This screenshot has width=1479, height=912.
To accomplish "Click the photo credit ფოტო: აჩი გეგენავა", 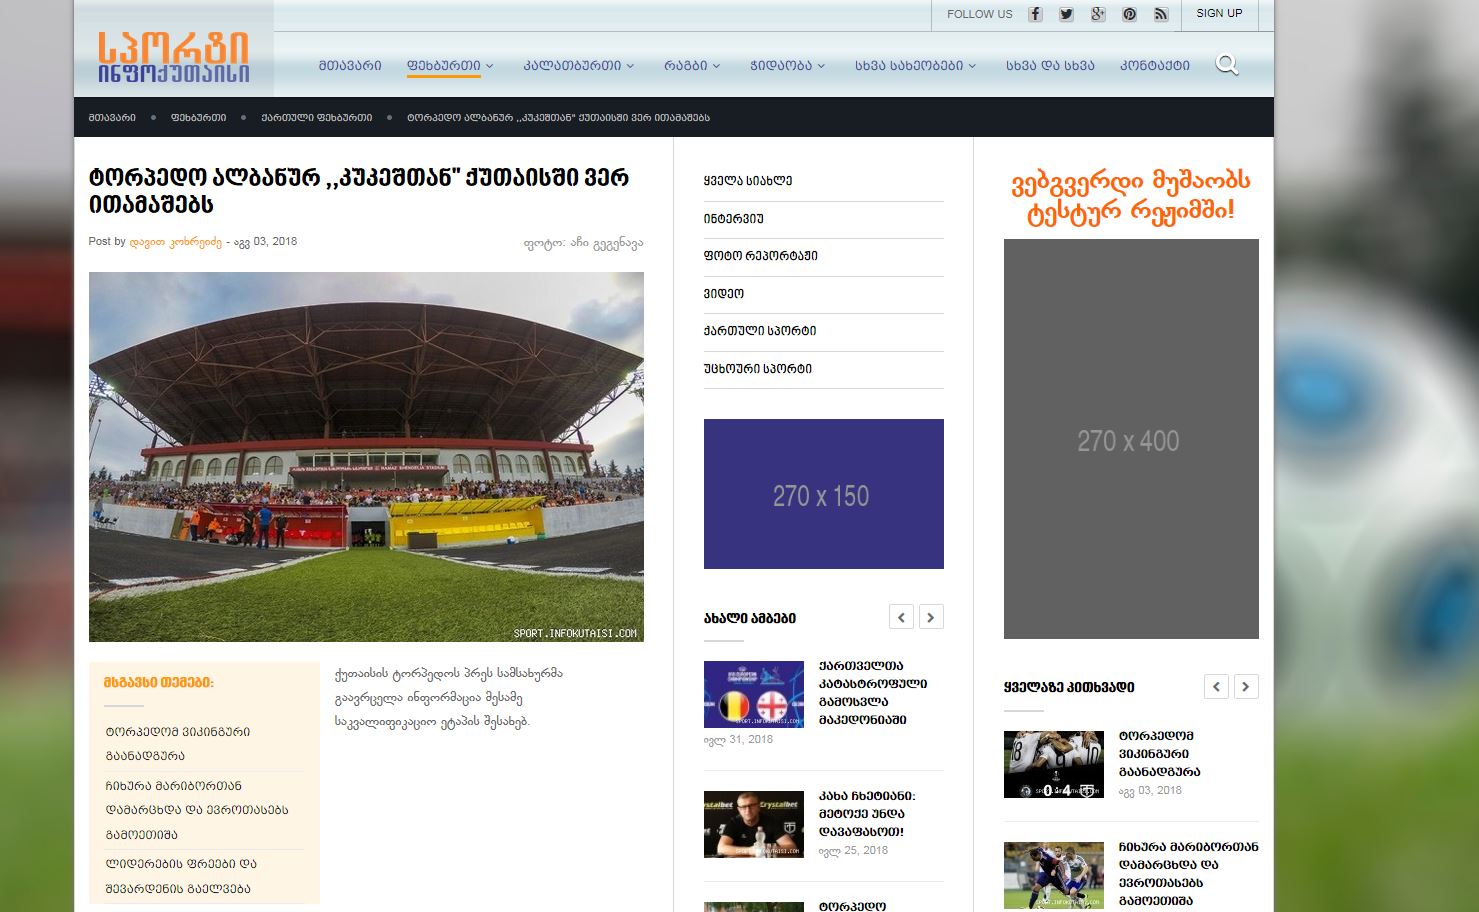I will 583,243.
